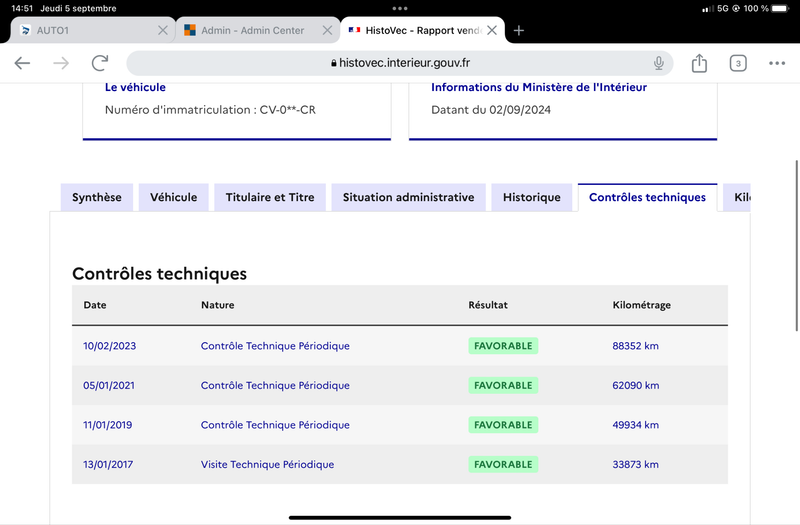Click Informations du Ministère de l'Intérieur heading

[x=539, y=87]
